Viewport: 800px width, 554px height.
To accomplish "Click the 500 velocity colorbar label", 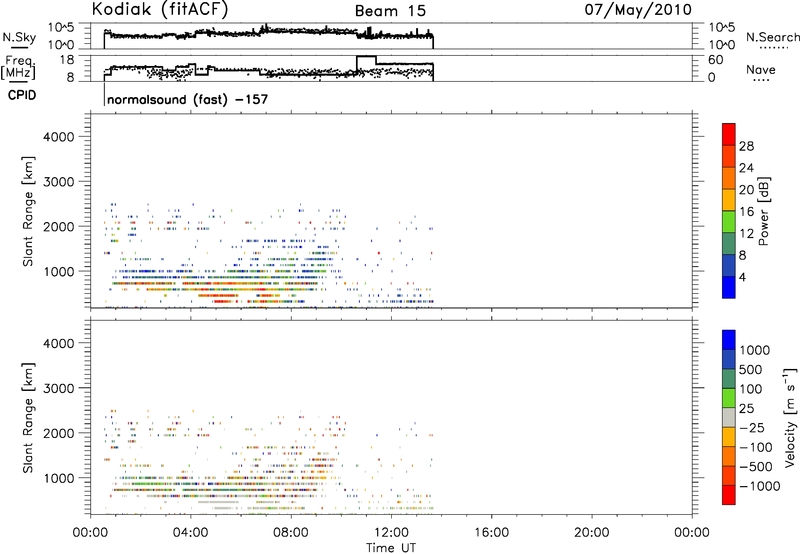I will 751,369.
